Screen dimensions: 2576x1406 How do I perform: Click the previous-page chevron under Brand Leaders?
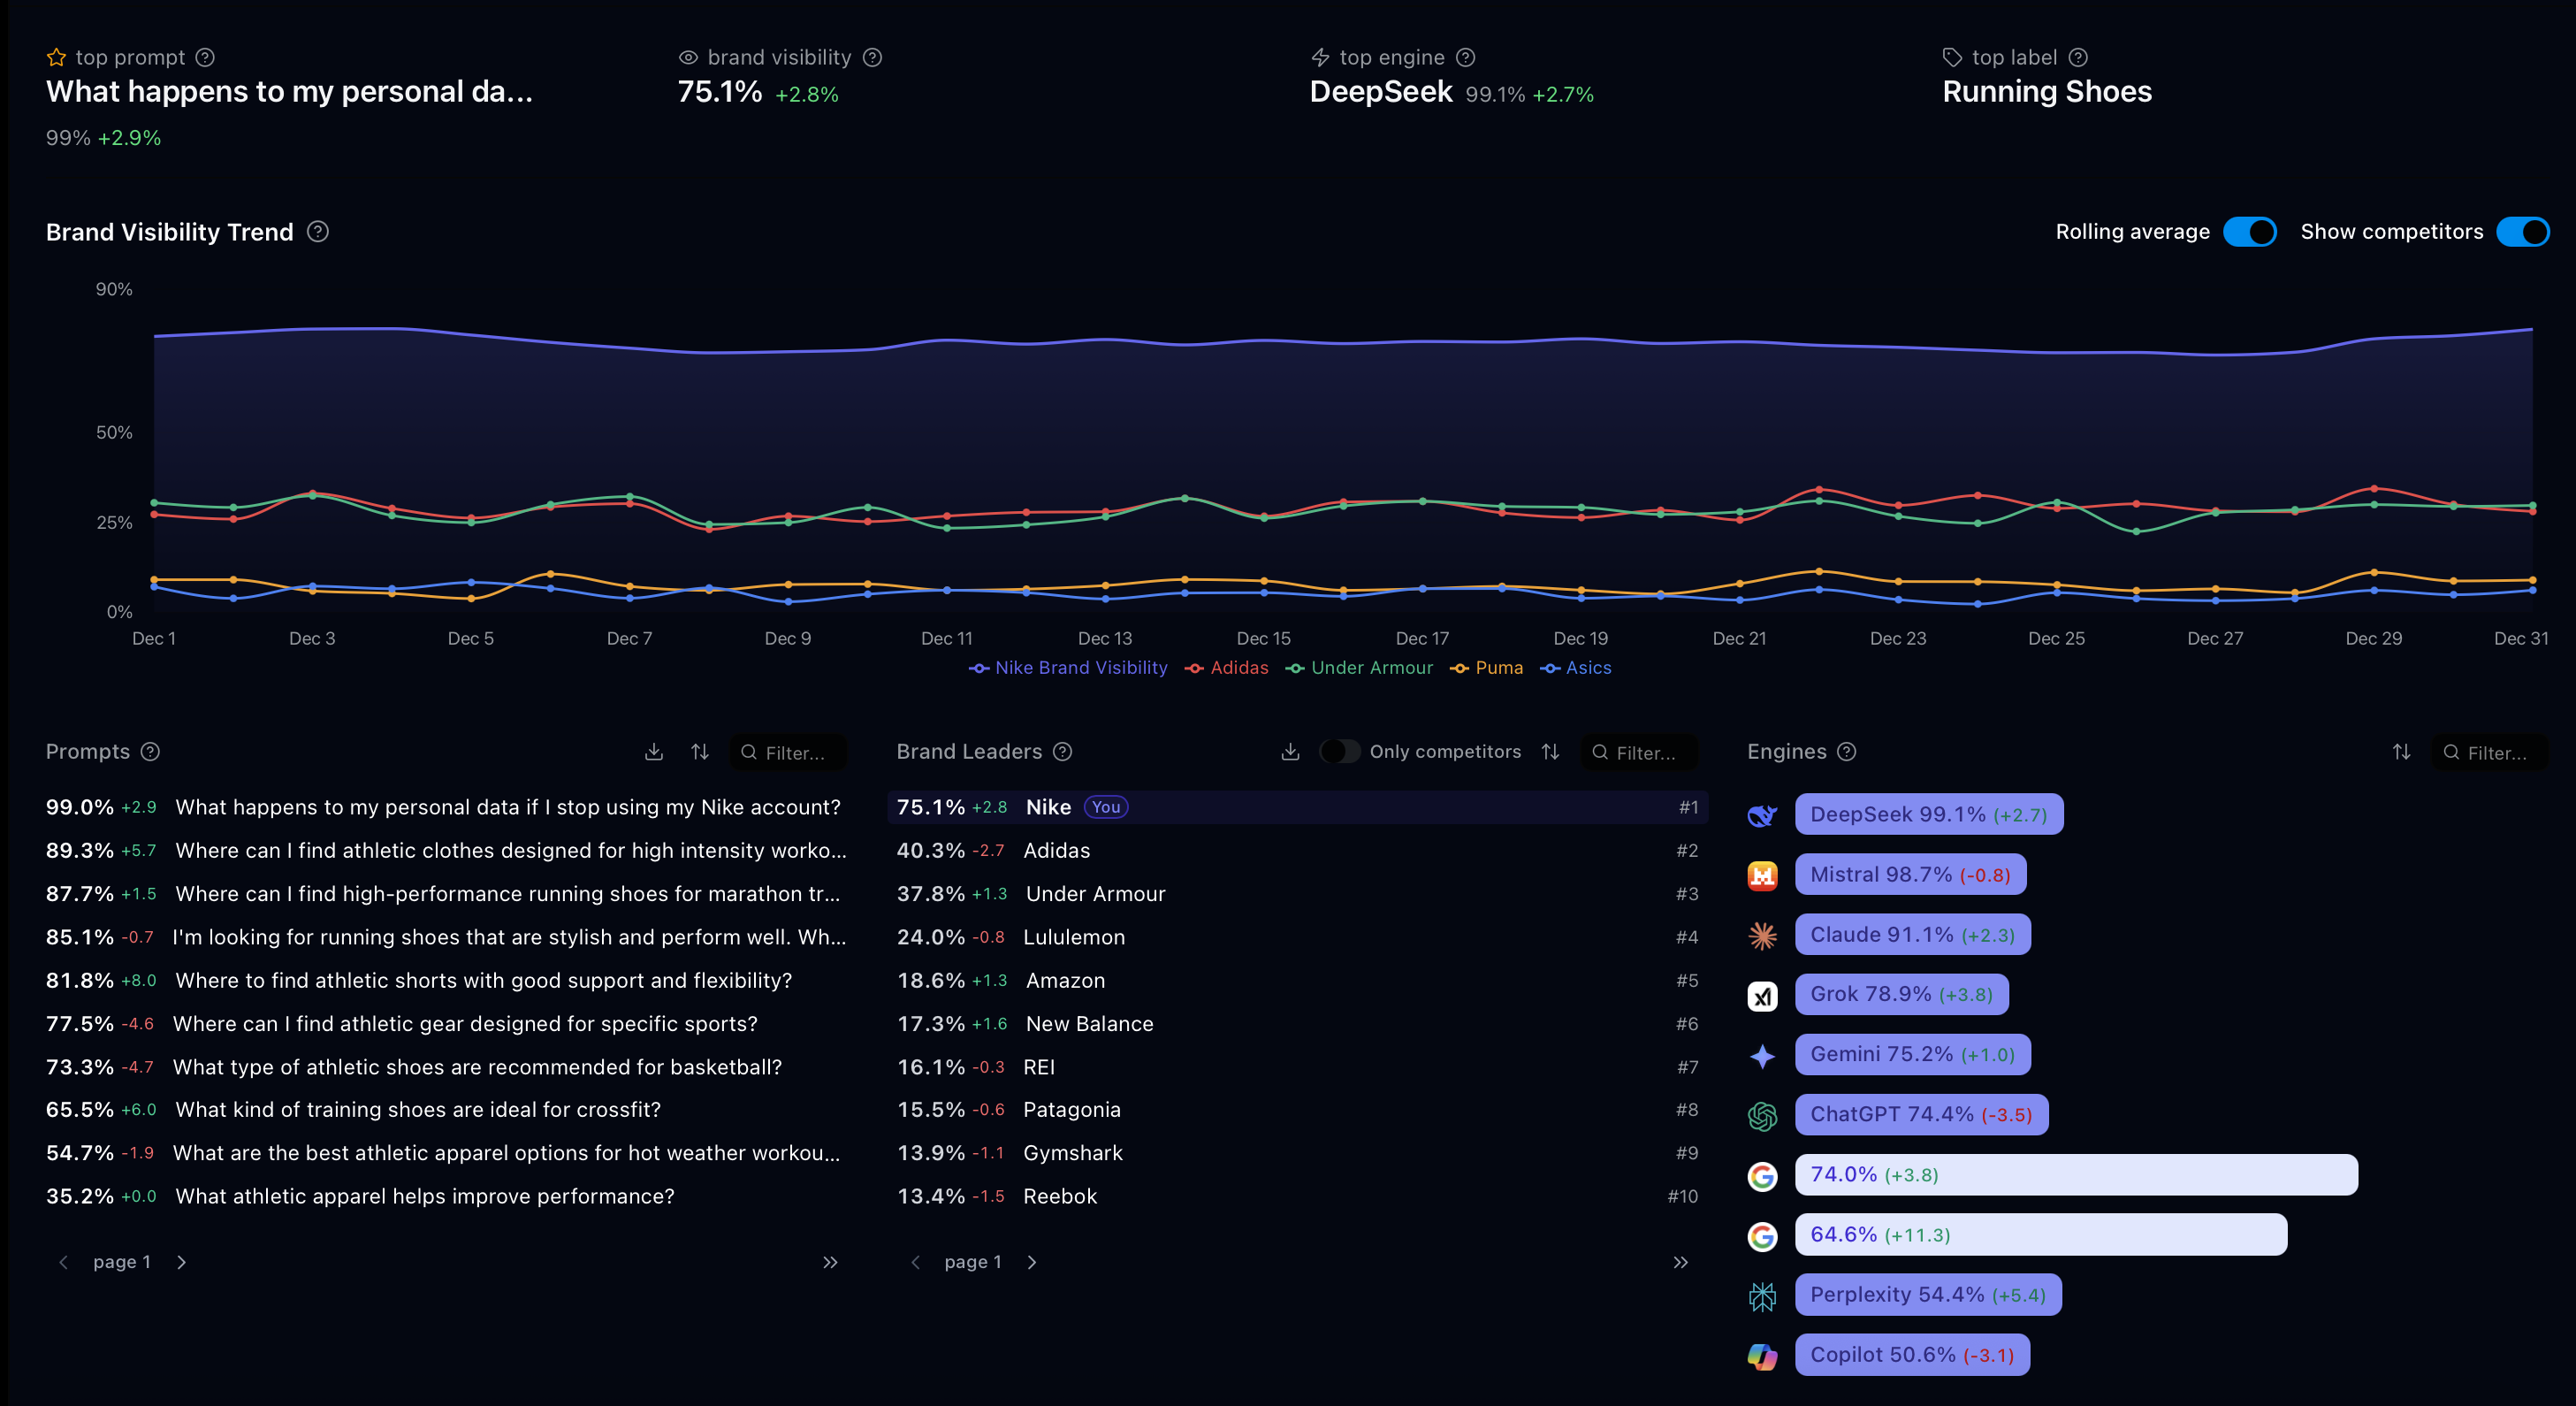pyautogui.click(x=916, y=1262)
